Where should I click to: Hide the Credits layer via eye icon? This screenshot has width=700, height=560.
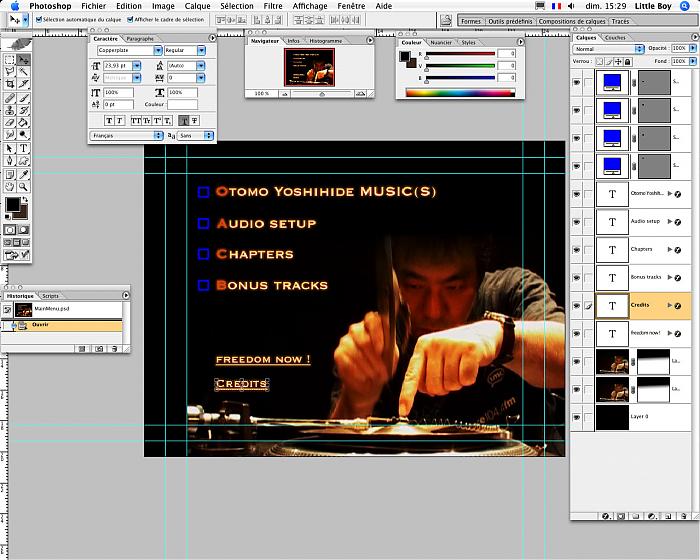[576, 306]
